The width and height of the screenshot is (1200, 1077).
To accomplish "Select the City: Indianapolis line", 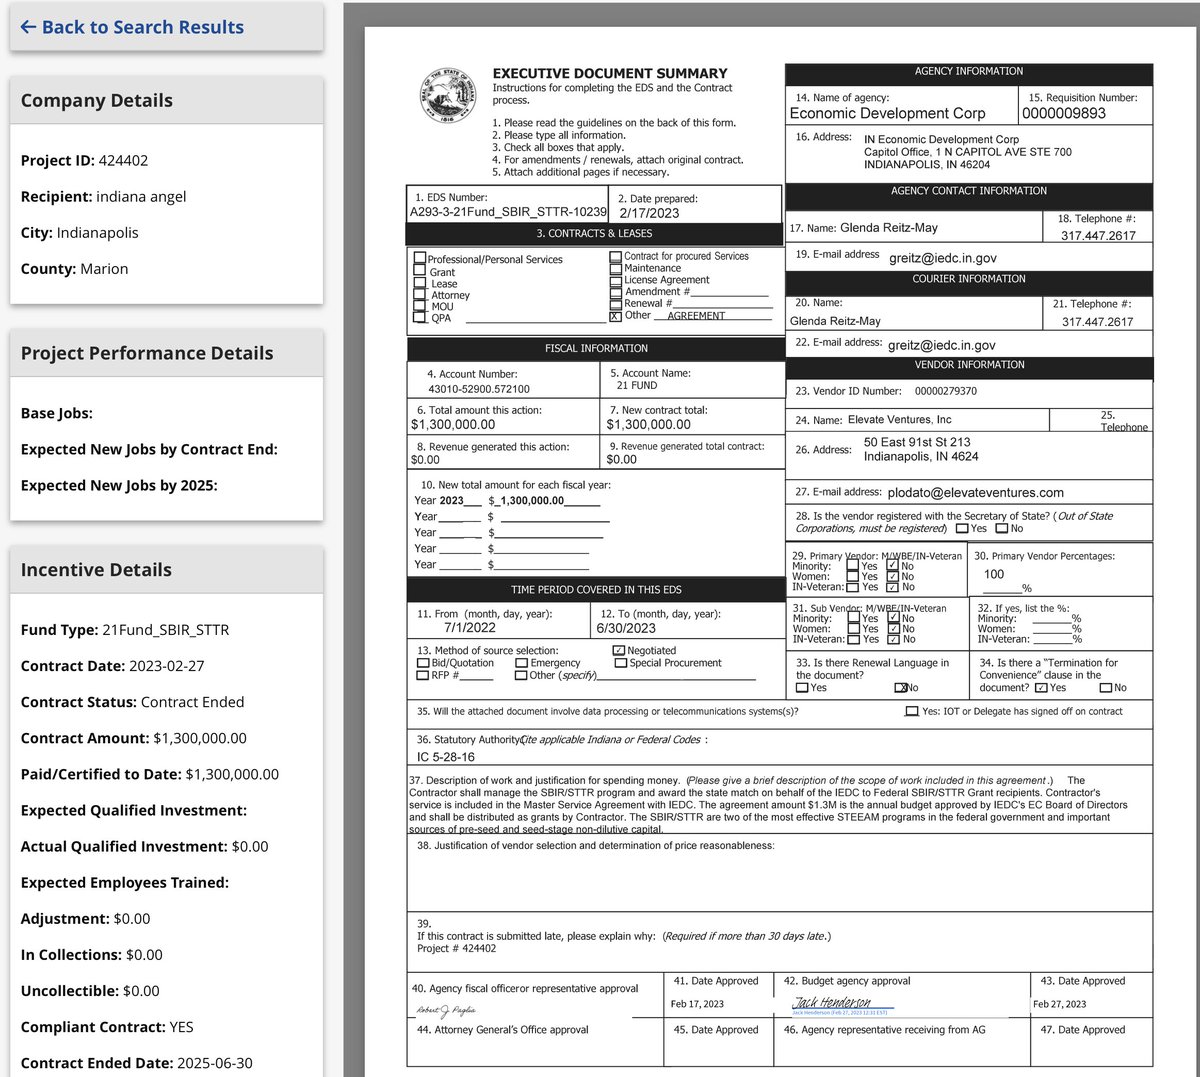I will pyautogui.click(x=80, y=232).
